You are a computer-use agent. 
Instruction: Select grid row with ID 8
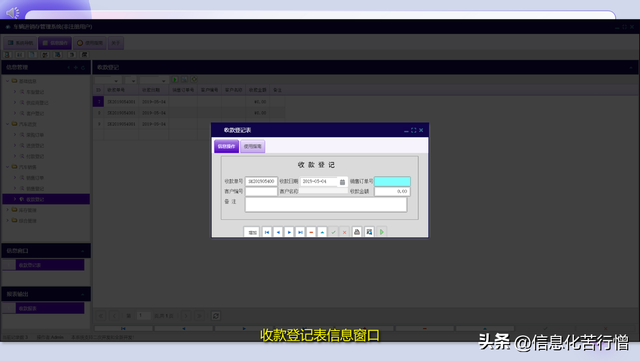(189, 112)
